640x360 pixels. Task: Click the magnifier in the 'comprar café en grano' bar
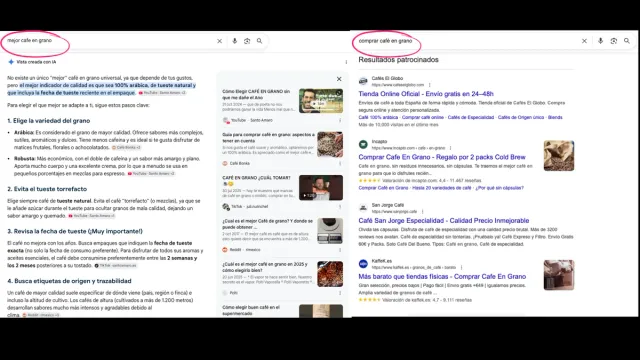click(x=627, y=41)
